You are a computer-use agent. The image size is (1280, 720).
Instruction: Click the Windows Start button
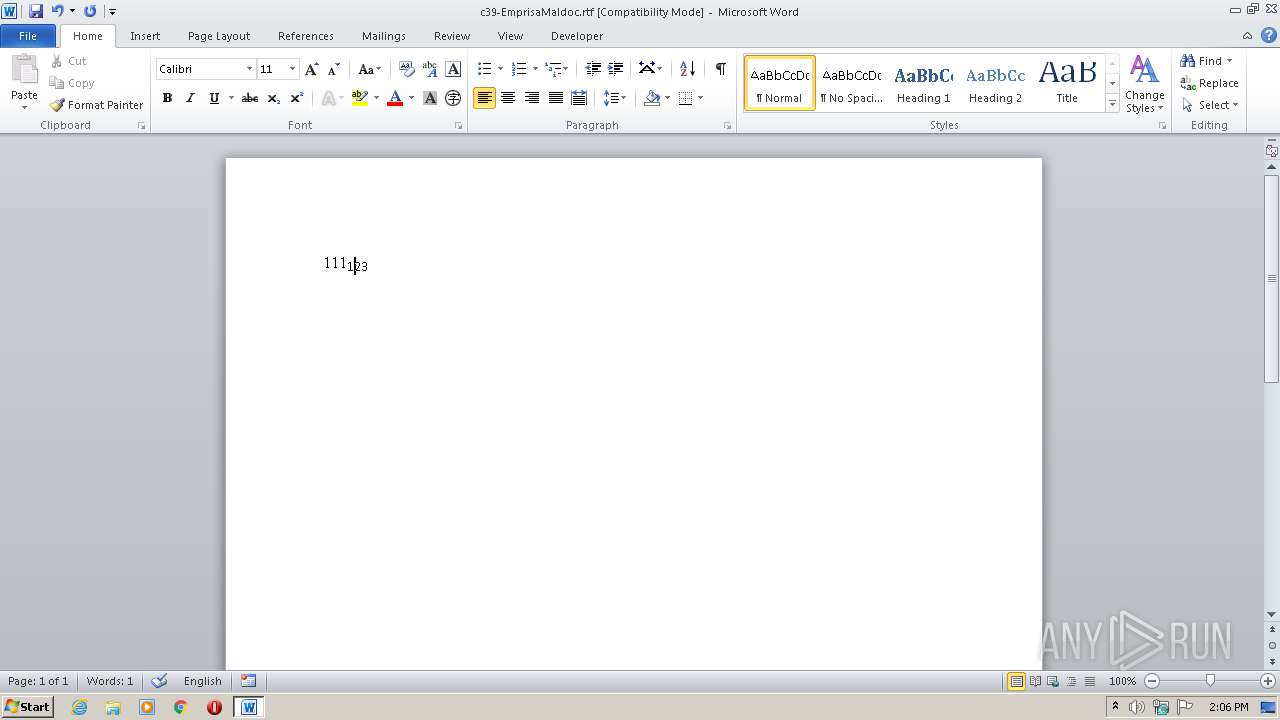coord(27,707)
